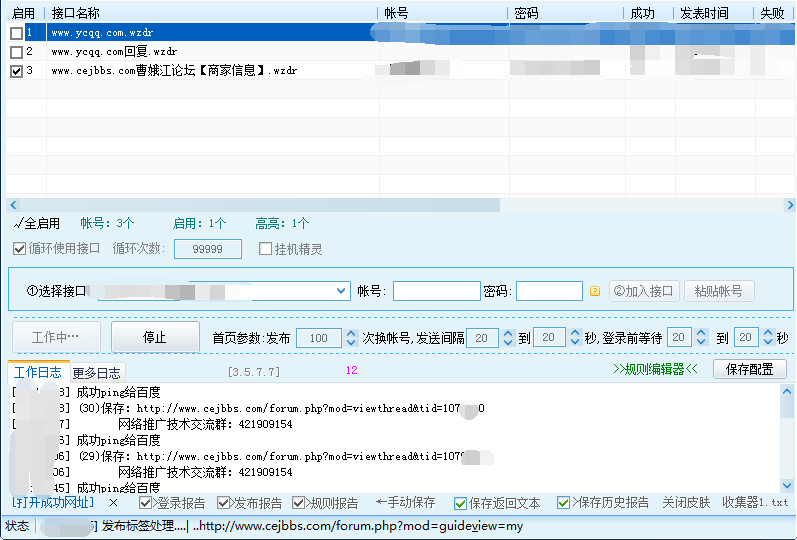
Task: Click the 帐号 input field
Action: point(437,291)
